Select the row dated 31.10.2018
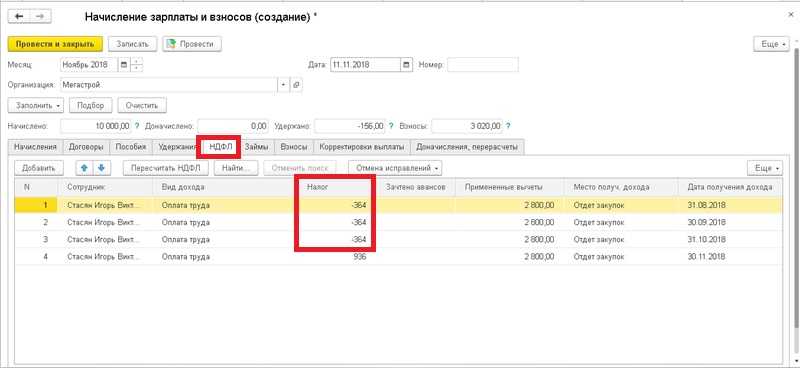This screenshot has height=368, width=800. click(x=398, y=239)
